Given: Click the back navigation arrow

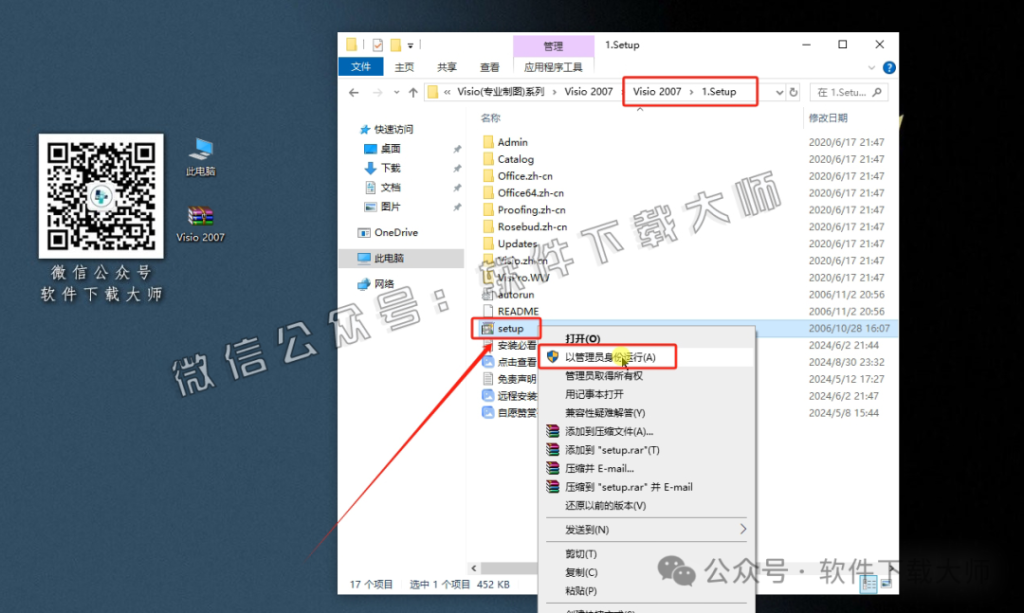Looking at the screenshot, I should 352,91.
